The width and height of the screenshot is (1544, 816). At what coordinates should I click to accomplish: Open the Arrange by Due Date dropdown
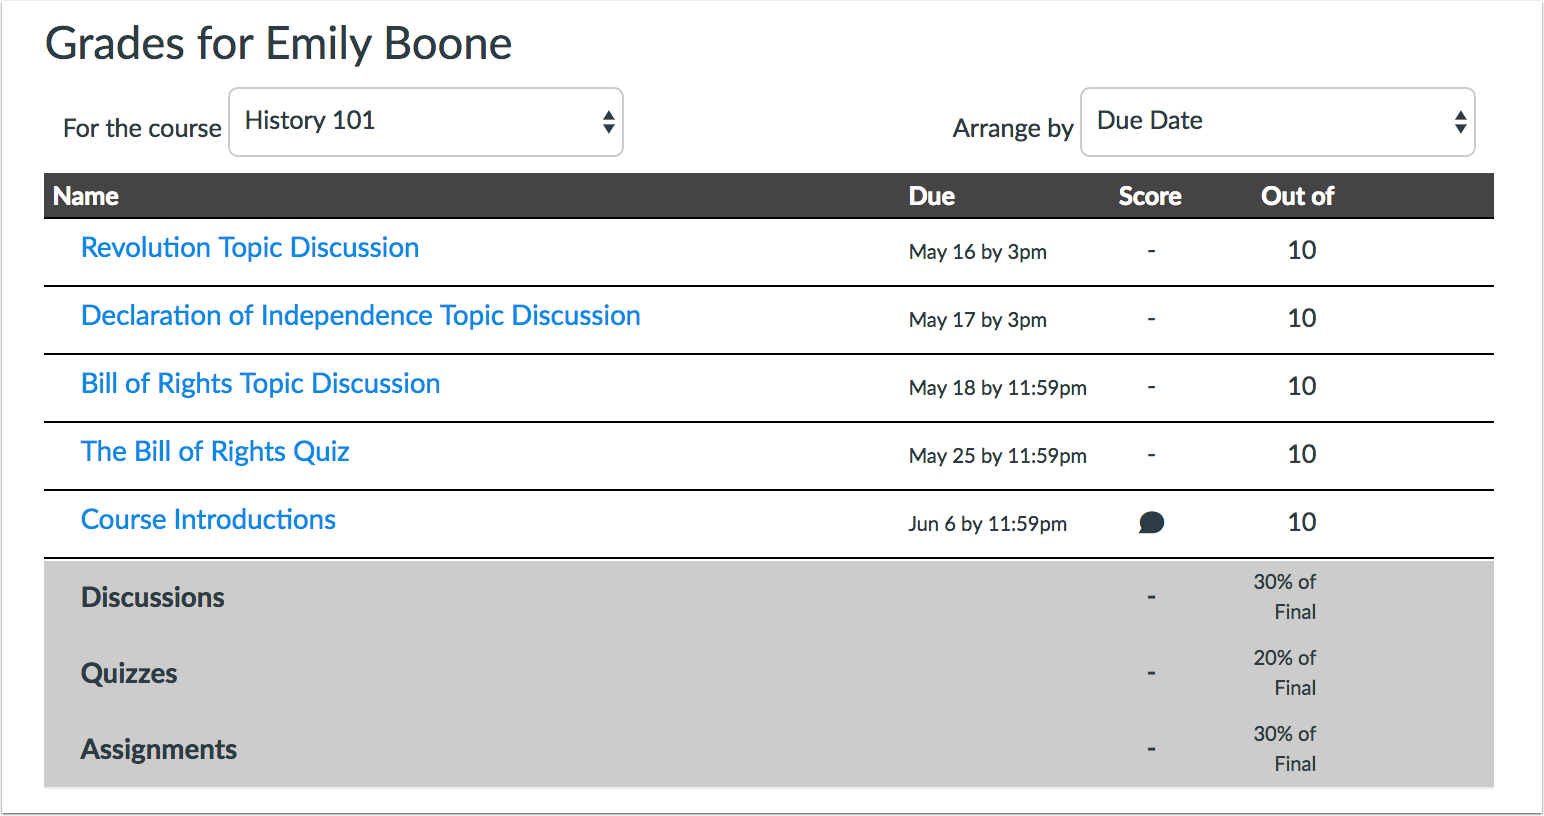click(1277, 122)
